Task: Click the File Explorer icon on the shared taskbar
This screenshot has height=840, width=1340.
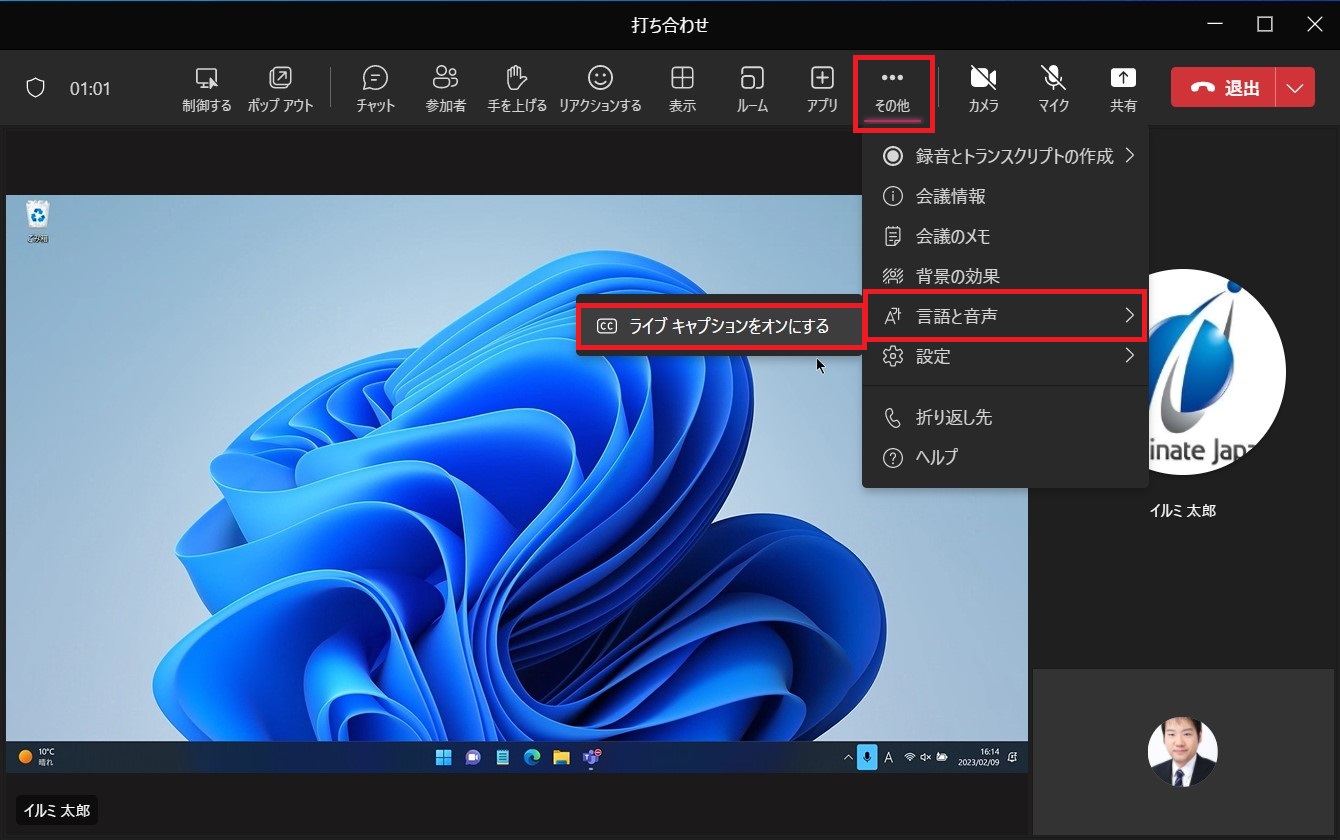Action: click(561, 757)
